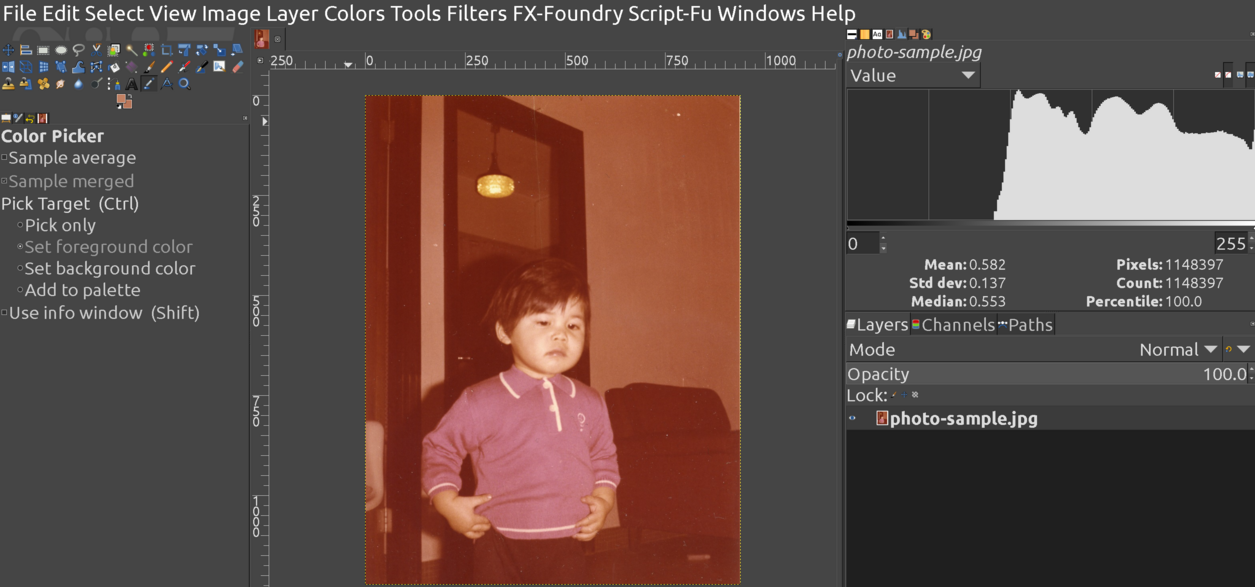Select the Move tool
Viewport: 1255px width, 587px height.
8,50
